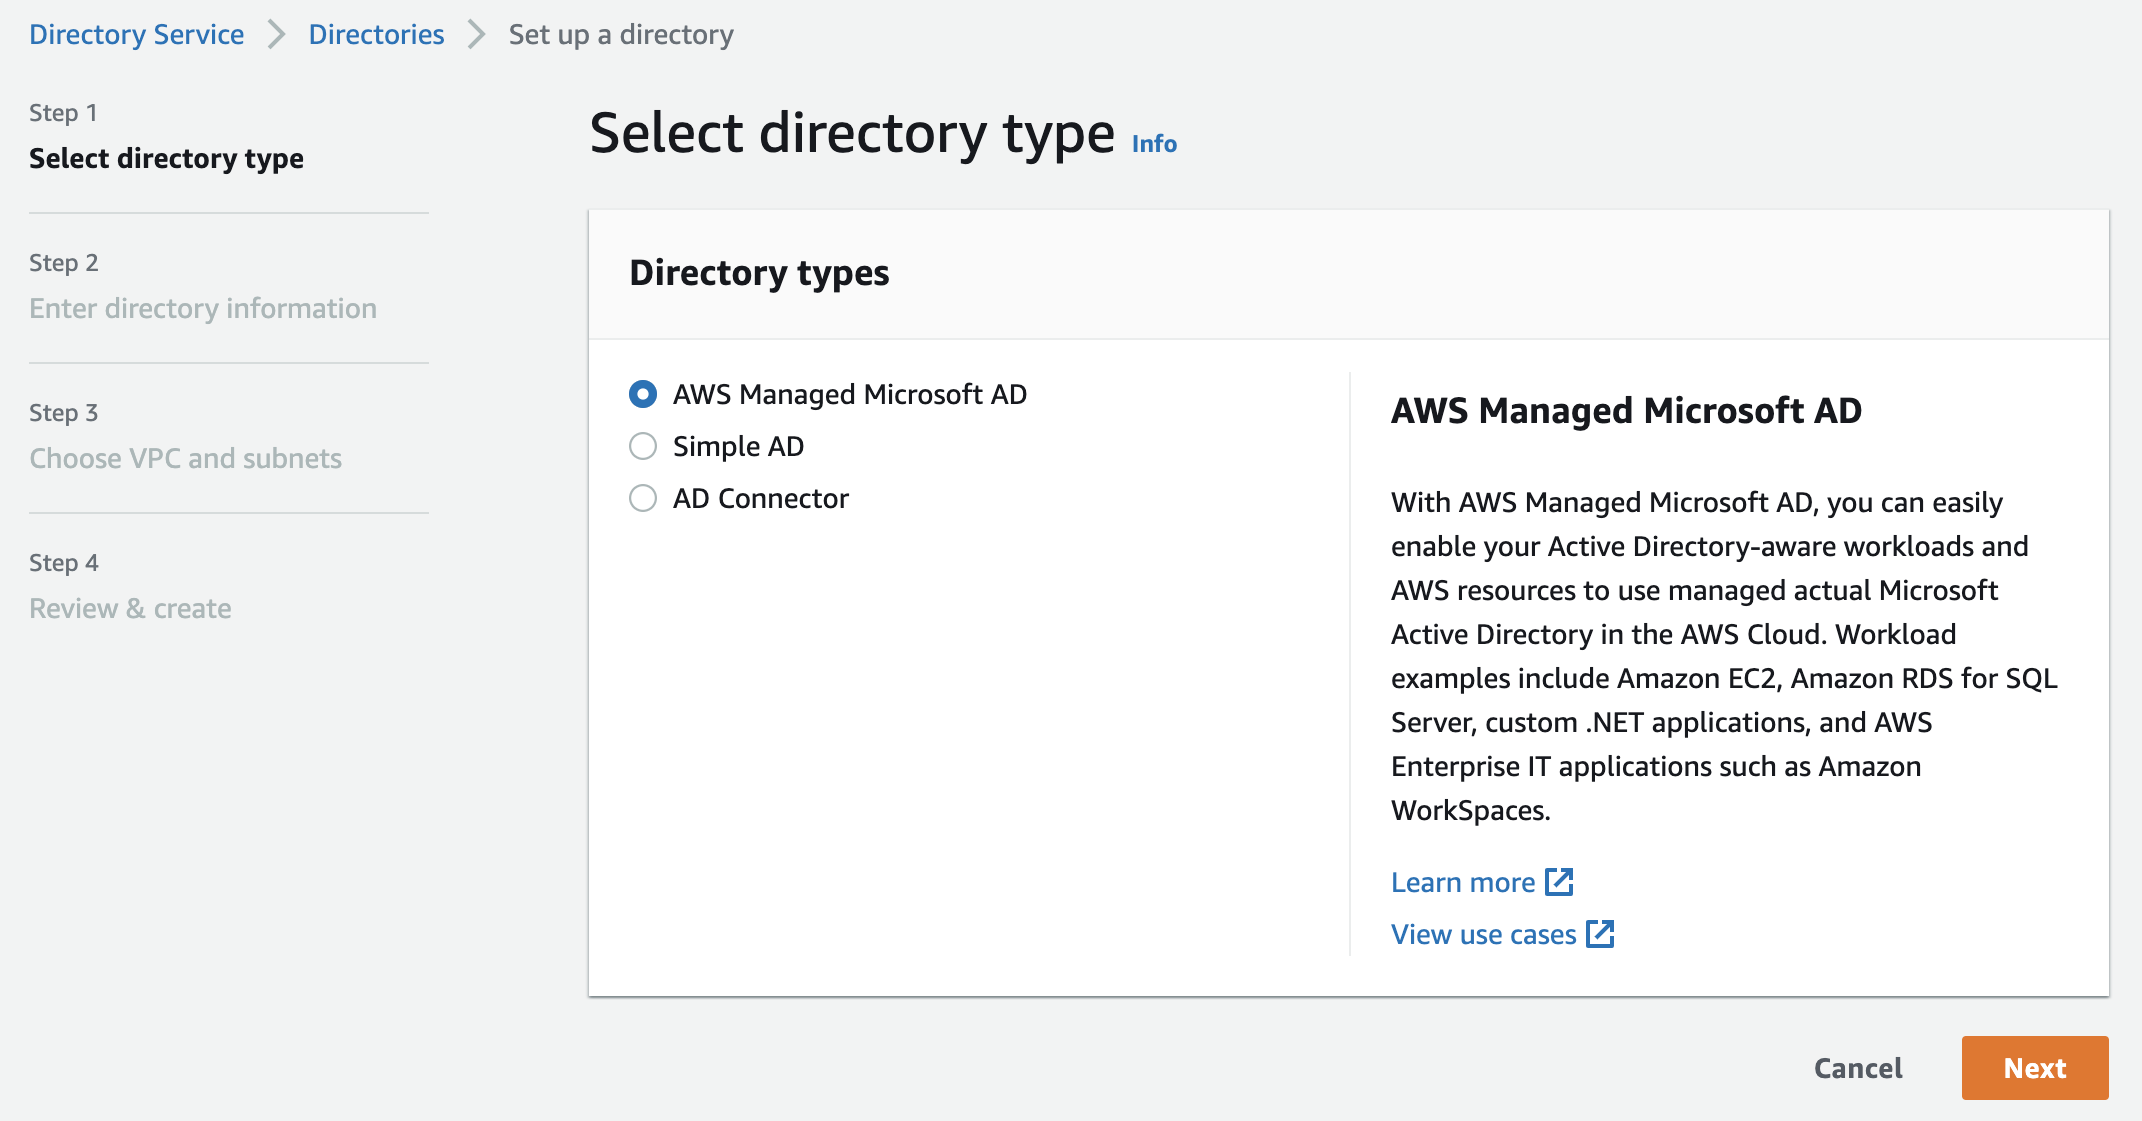The width and height of the screenshot is (2142, 1121).
Task: Open Step 3 Choose VPC and subnets
Action: 186,458
